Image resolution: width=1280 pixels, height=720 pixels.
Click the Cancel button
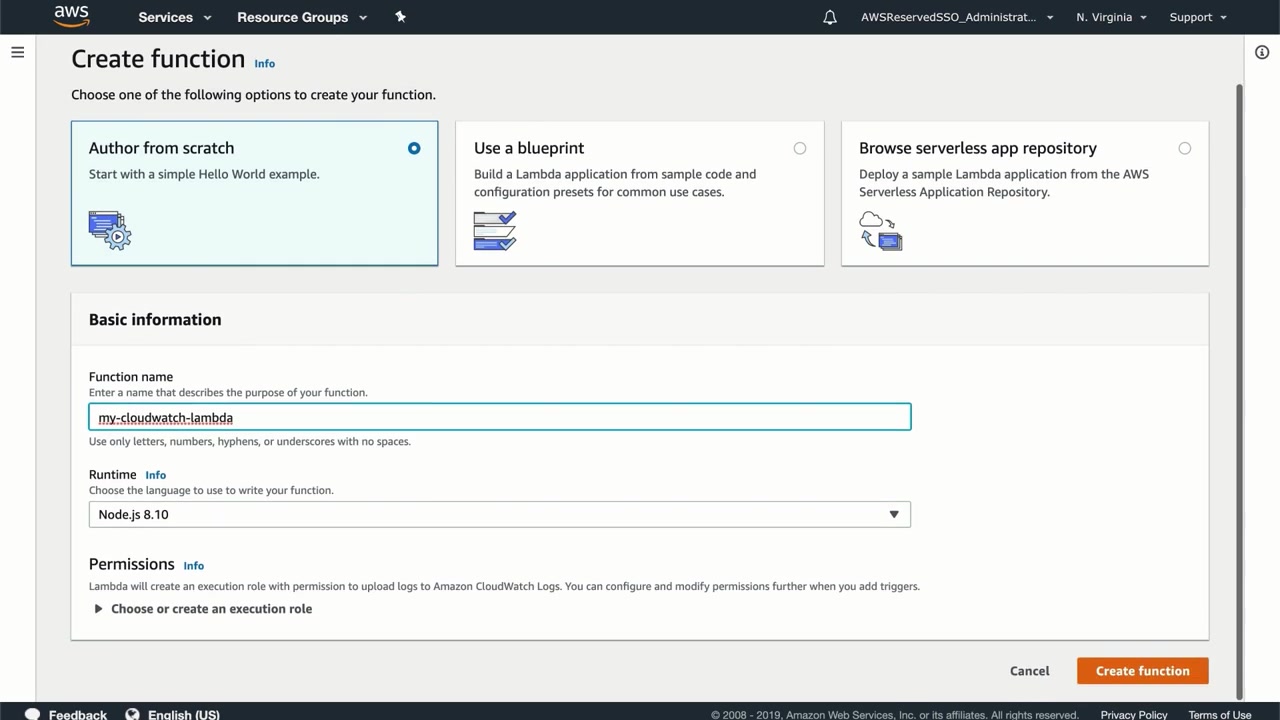[x=1030, y=671]
